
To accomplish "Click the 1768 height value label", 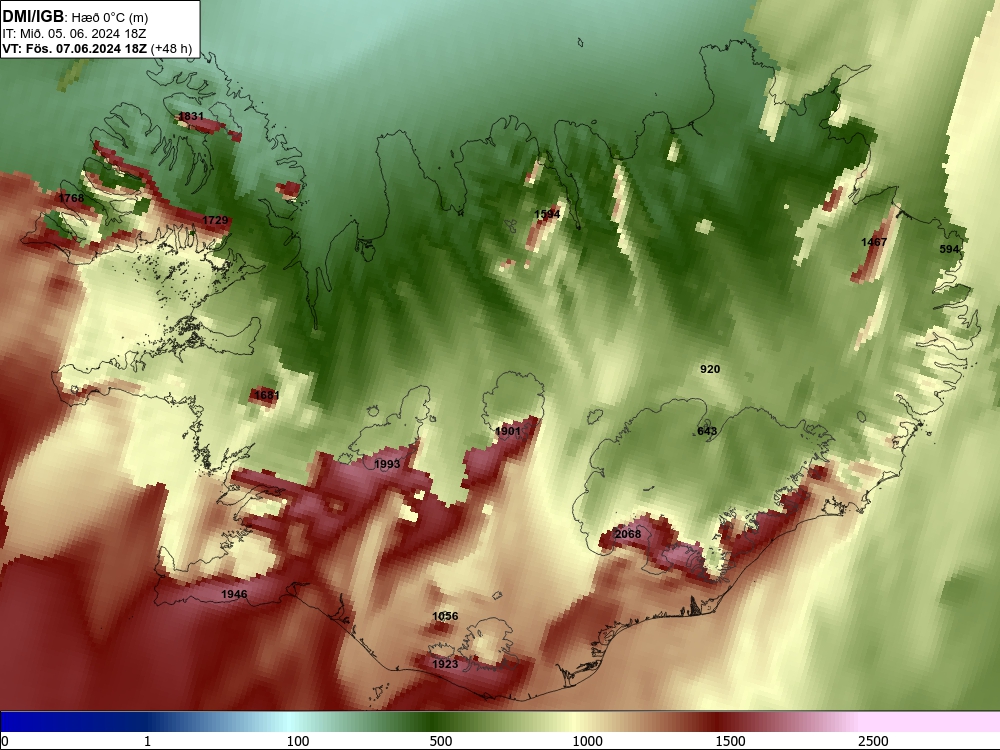I will 71,198.
